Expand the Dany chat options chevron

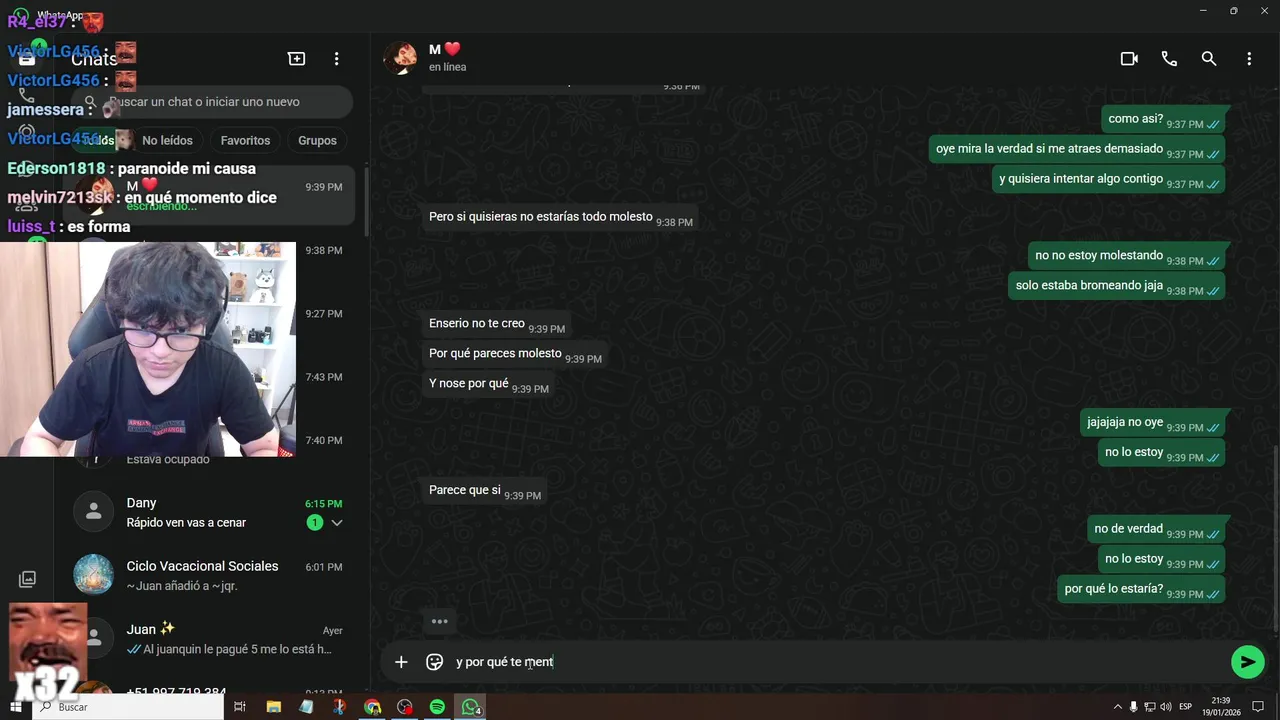click(337, 523)
